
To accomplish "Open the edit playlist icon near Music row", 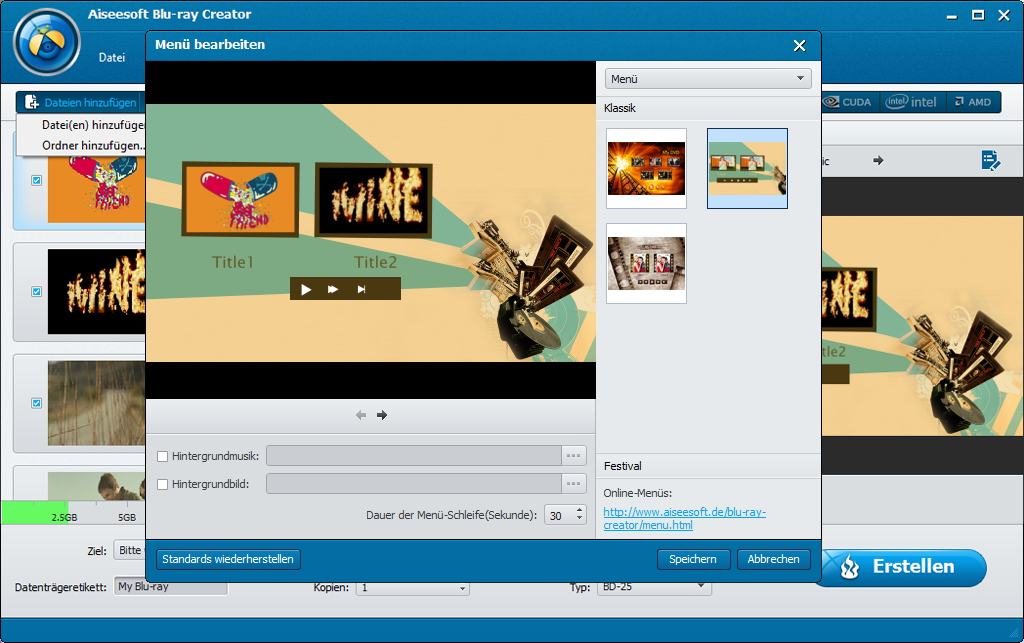I will [992, 160].
